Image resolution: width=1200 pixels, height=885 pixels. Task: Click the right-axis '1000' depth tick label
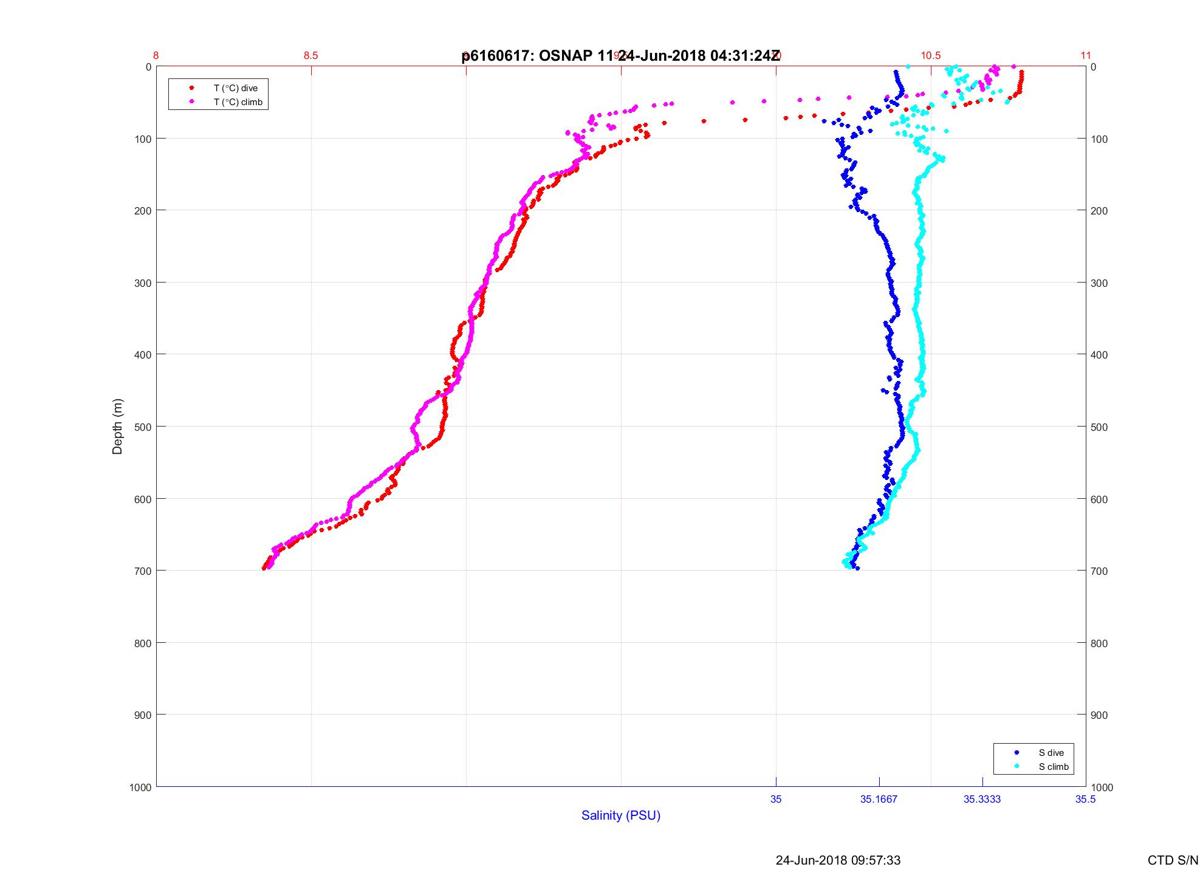pyautogui.click(x=1103, y=787)
